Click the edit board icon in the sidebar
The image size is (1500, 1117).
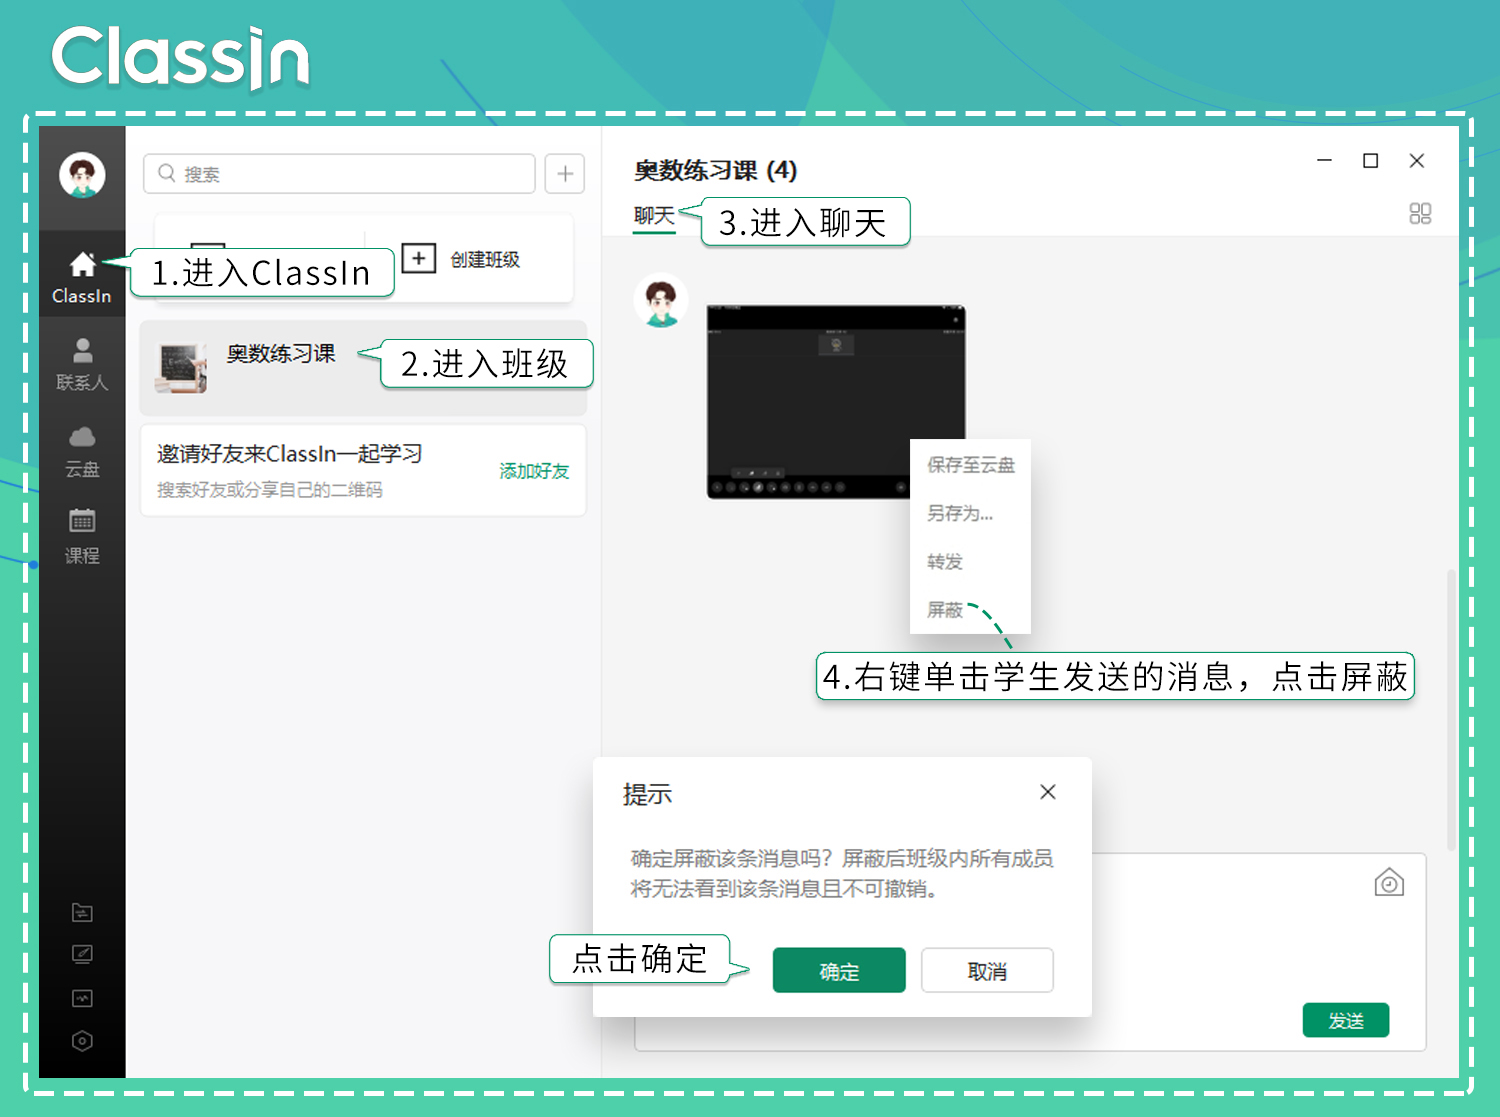pos(82,955)
